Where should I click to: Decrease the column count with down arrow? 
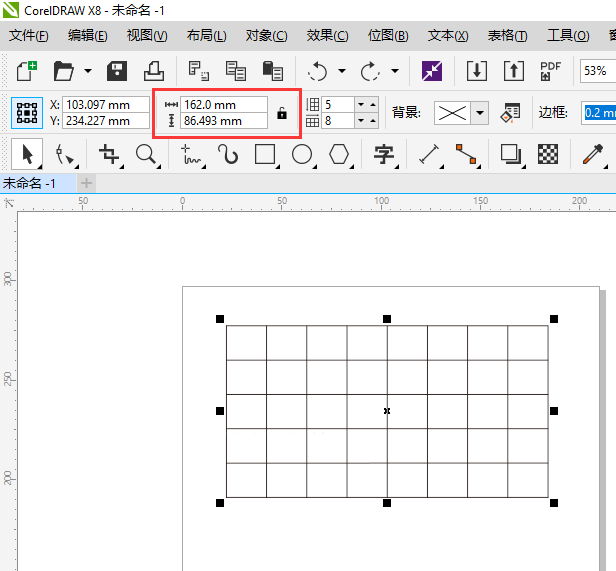361,121
